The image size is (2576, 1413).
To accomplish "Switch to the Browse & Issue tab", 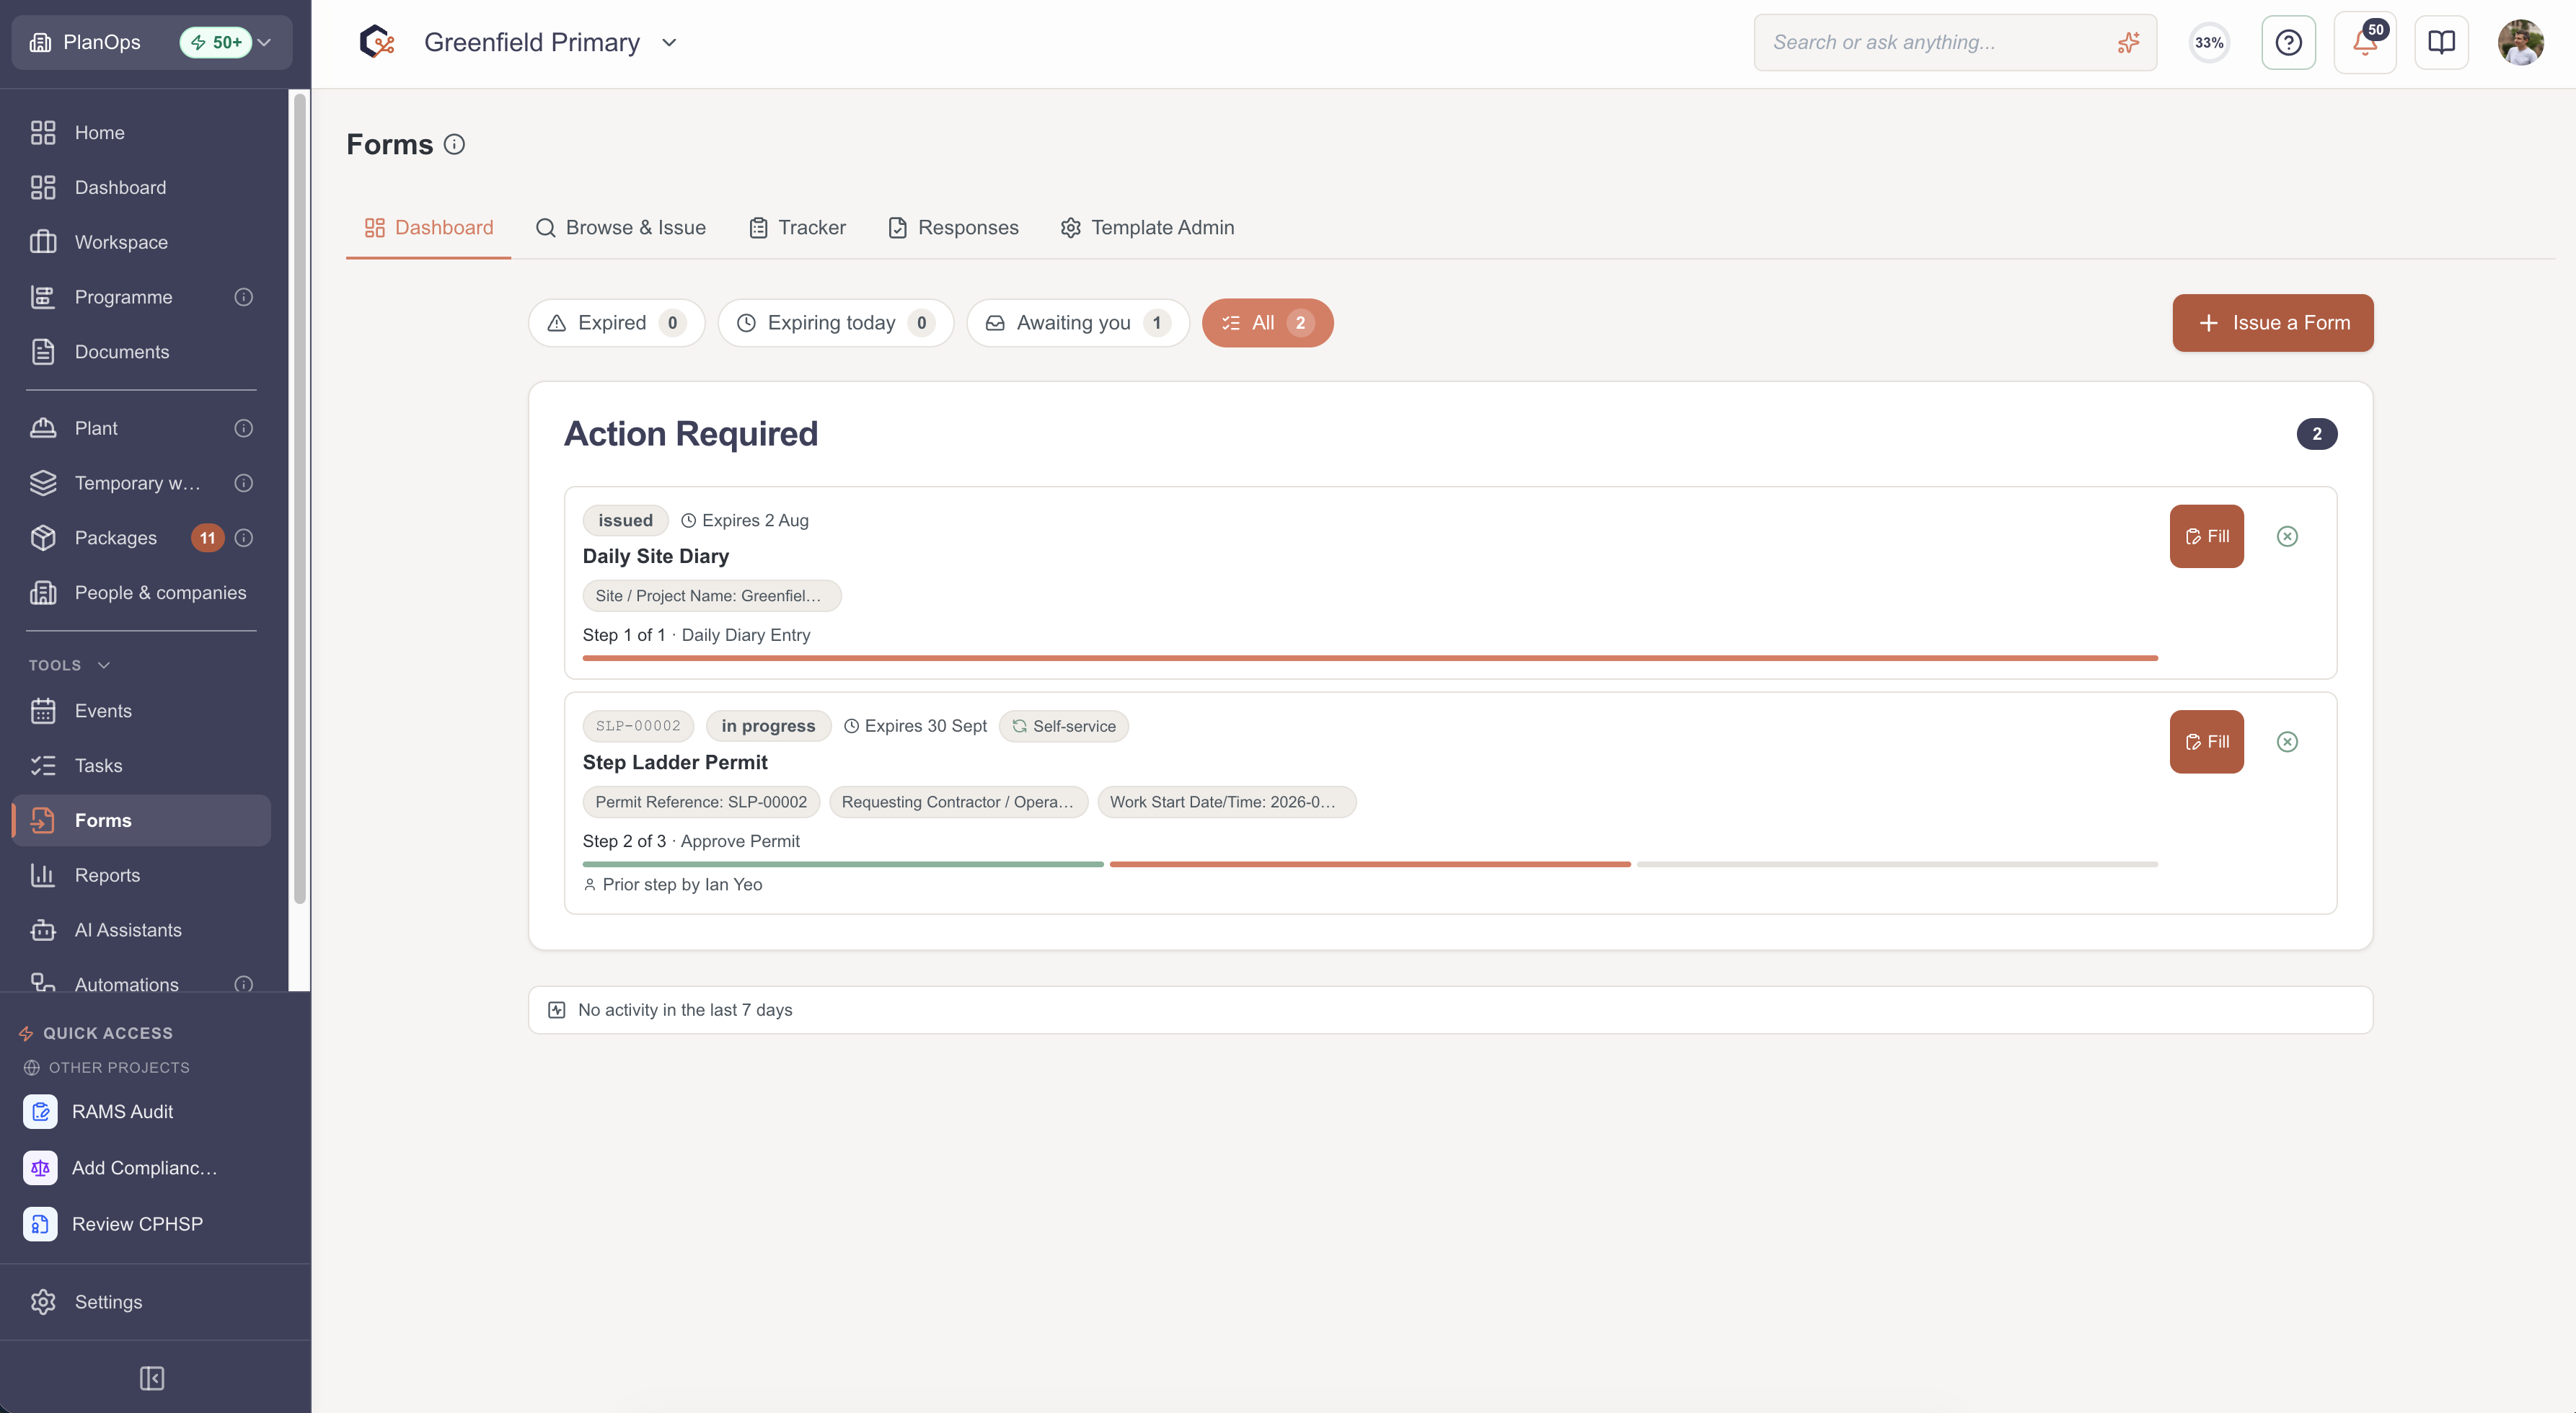I will coord(621,228).
